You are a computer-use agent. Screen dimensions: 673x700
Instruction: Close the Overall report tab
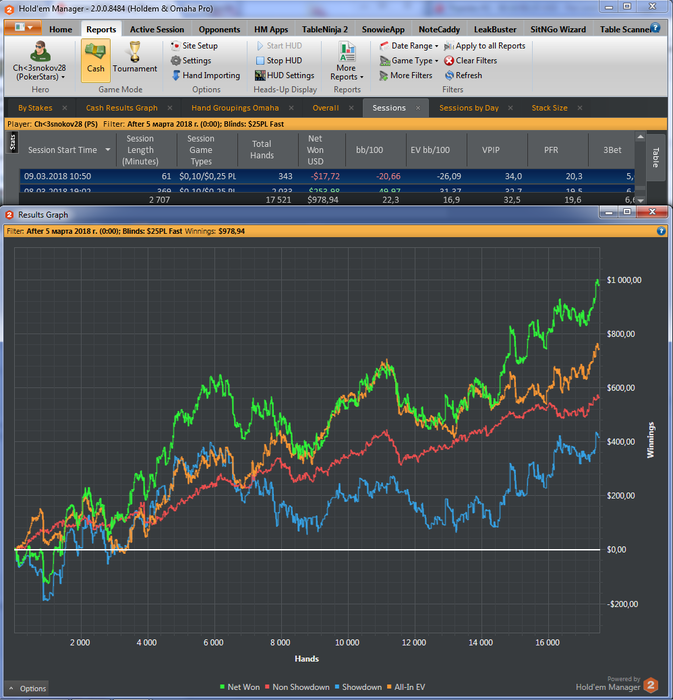tap(351, 108)
